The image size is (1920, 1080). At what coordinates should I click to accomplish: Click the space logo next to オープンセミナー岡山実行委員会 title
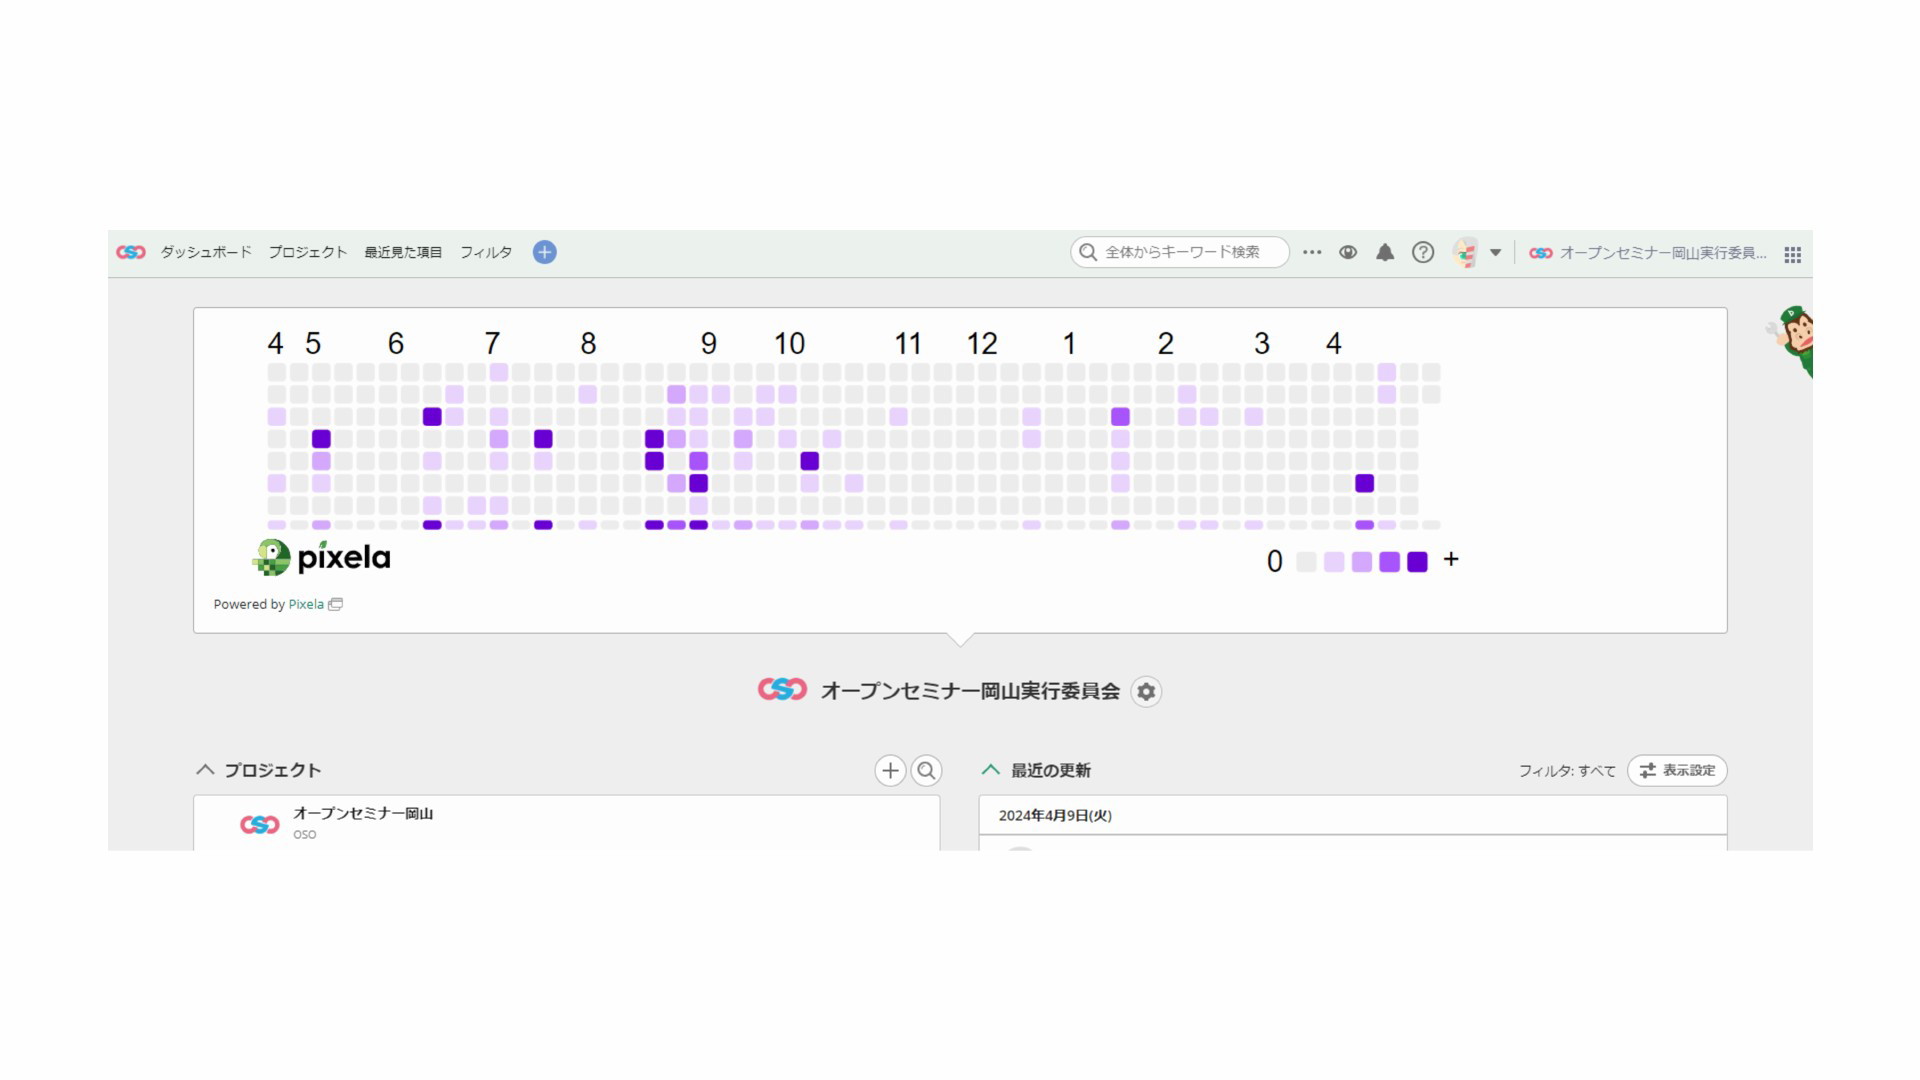pos(782,690)
